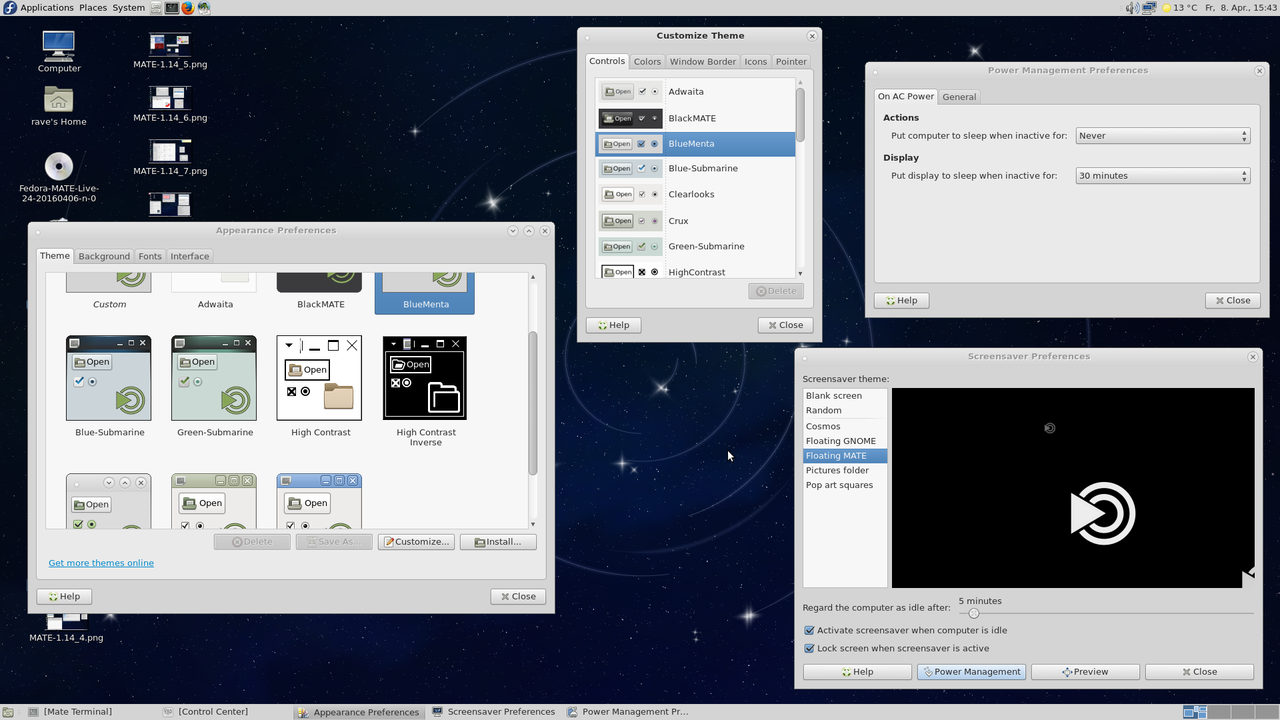This screenshot has height=720, width=1280.
Task: Open MATE-1.14_5.png on the desktop
Action: (x=168, y=46)
